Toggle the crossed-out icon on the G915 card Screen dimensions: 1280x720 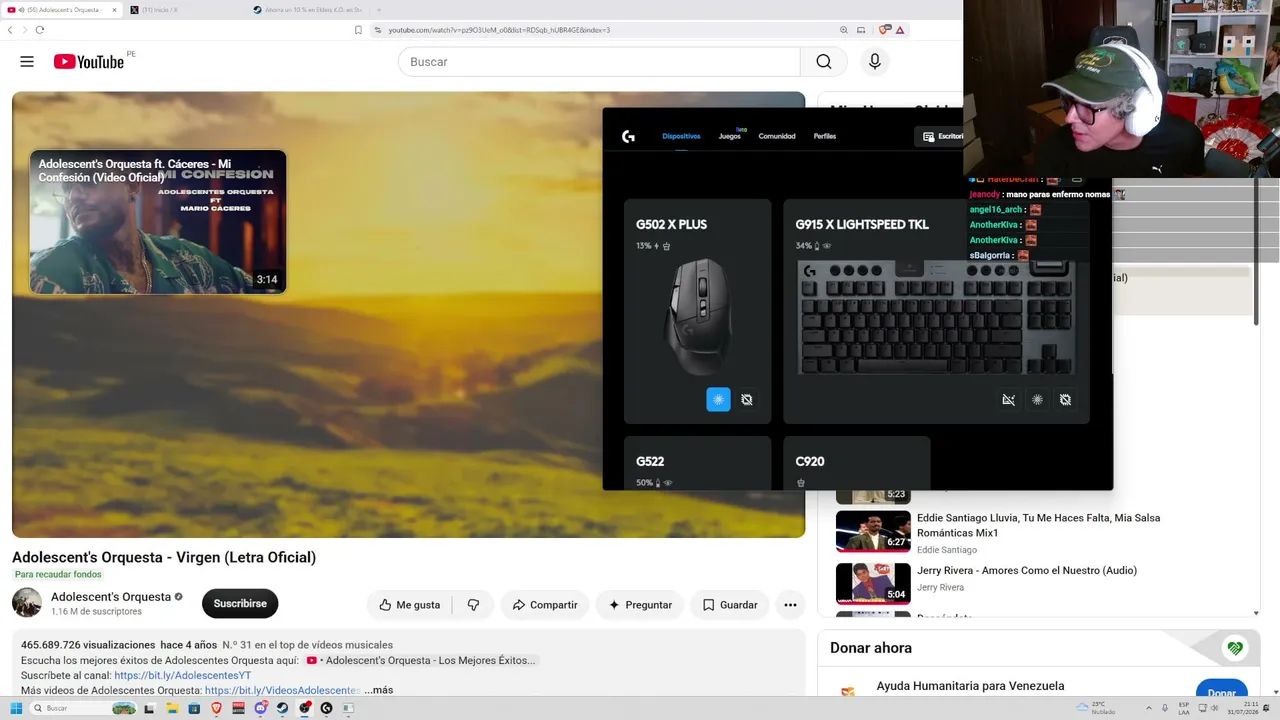(x=1008, y=400)
